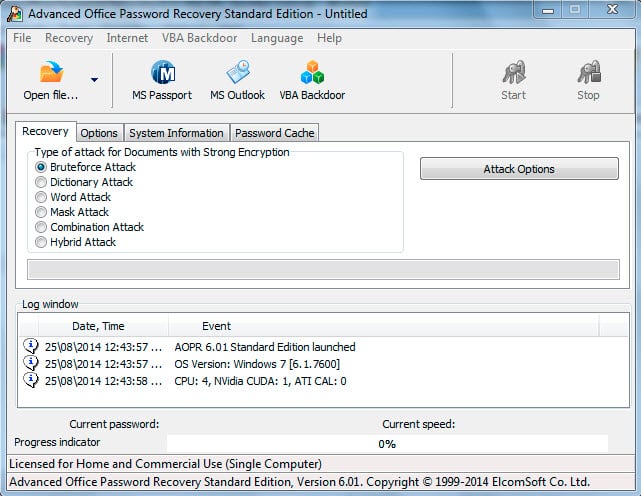Click the 'Current password:' label
The image size is (641, 496).
[x=114, y=424]
